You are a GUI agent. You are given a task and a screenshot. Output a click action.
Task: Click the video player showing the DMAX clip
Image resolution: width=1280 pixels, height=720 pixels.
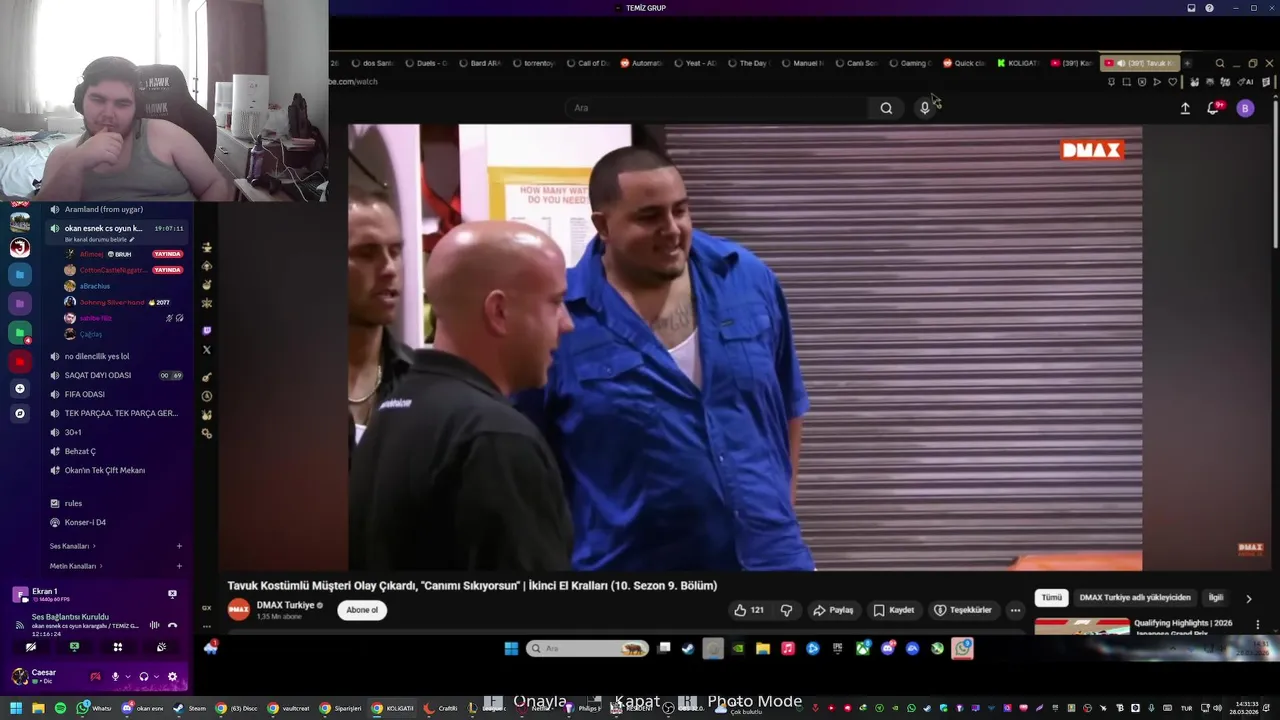click(x=745, y=347)
